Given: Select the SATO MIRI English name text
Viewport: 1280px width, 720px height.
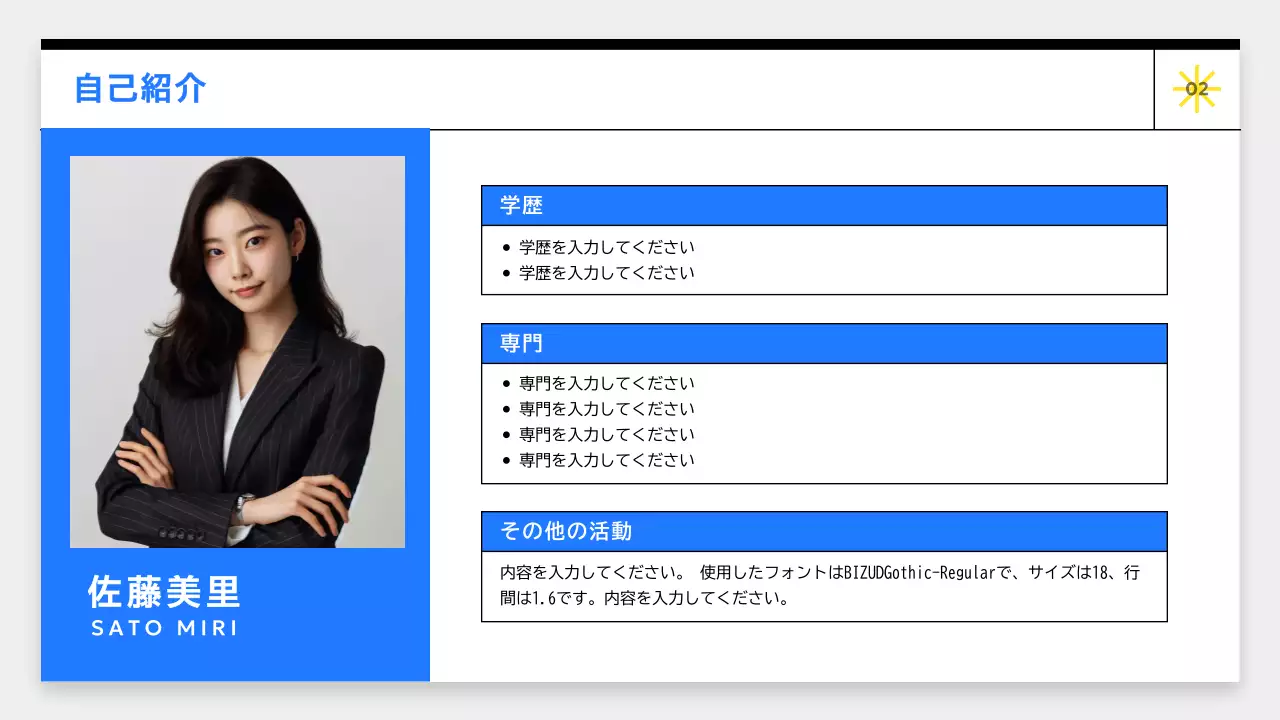Looking at the screenshot, I should [x=163, y=628].
